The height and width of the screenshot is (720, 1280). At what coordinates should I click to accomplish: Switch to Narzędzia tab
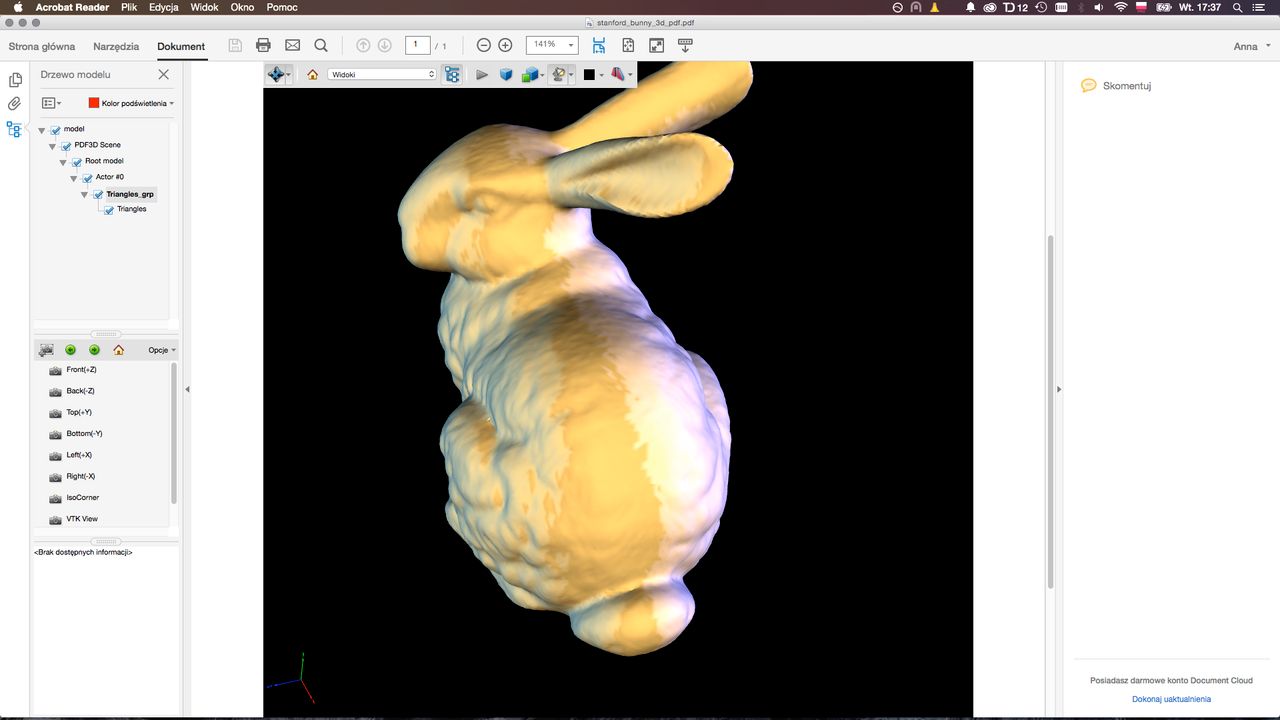tap(116, 46)
